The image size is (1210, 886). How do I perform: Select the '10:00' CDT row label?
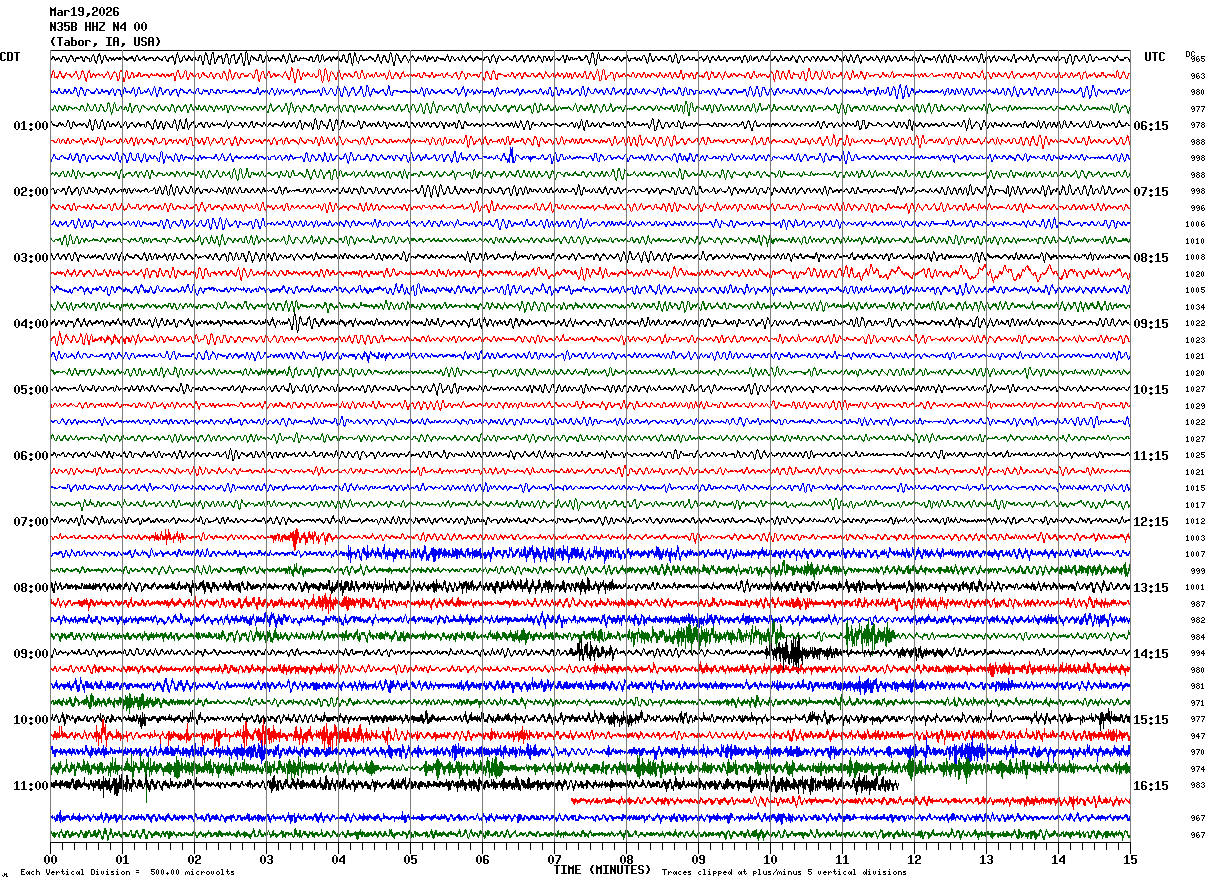[x=31, y=720]
